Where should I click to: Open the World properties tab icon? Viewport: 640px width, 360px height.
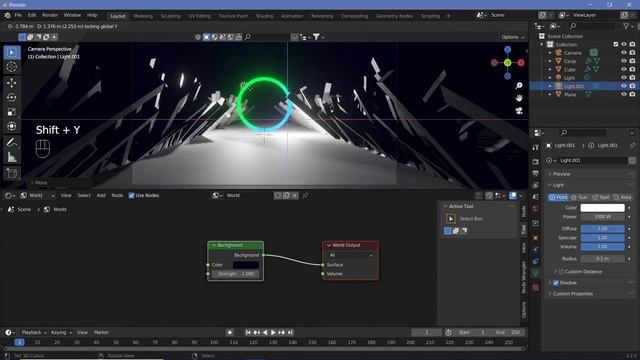click(536, 209)
